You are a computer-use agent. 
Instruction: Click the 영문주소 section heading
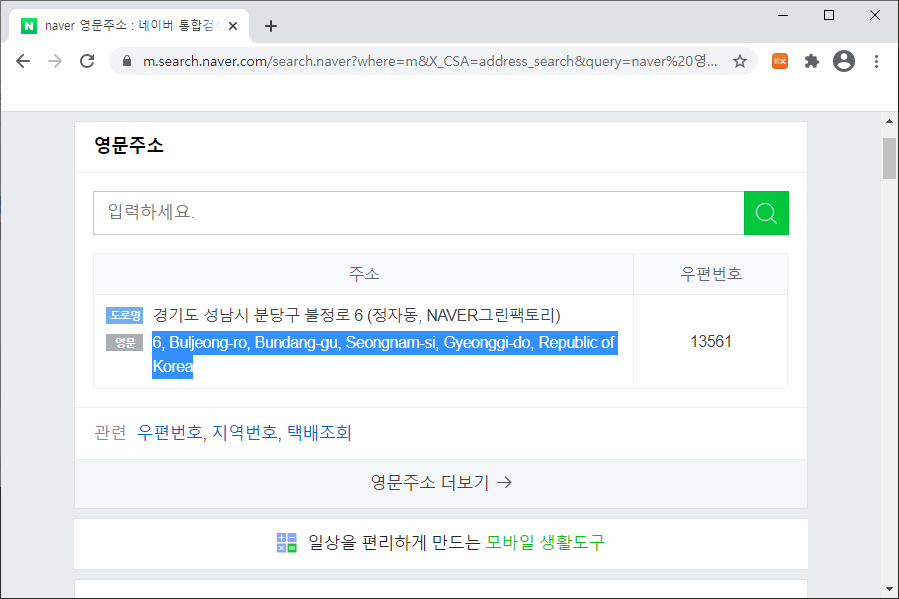[x=129, y=145]
